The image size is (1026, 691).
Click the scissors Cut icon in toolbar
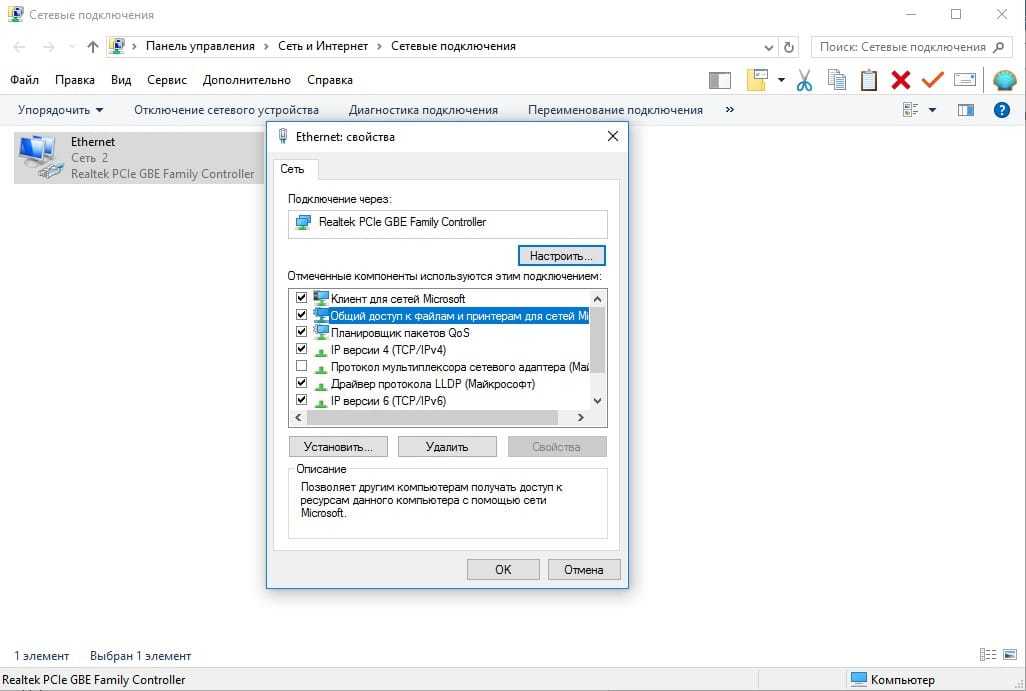click(x=804, y=81)
